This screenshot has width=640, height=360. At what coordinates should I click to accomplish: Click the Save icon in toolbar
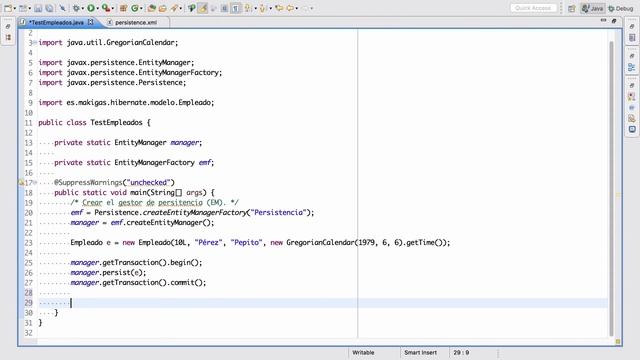click(38, 8)
